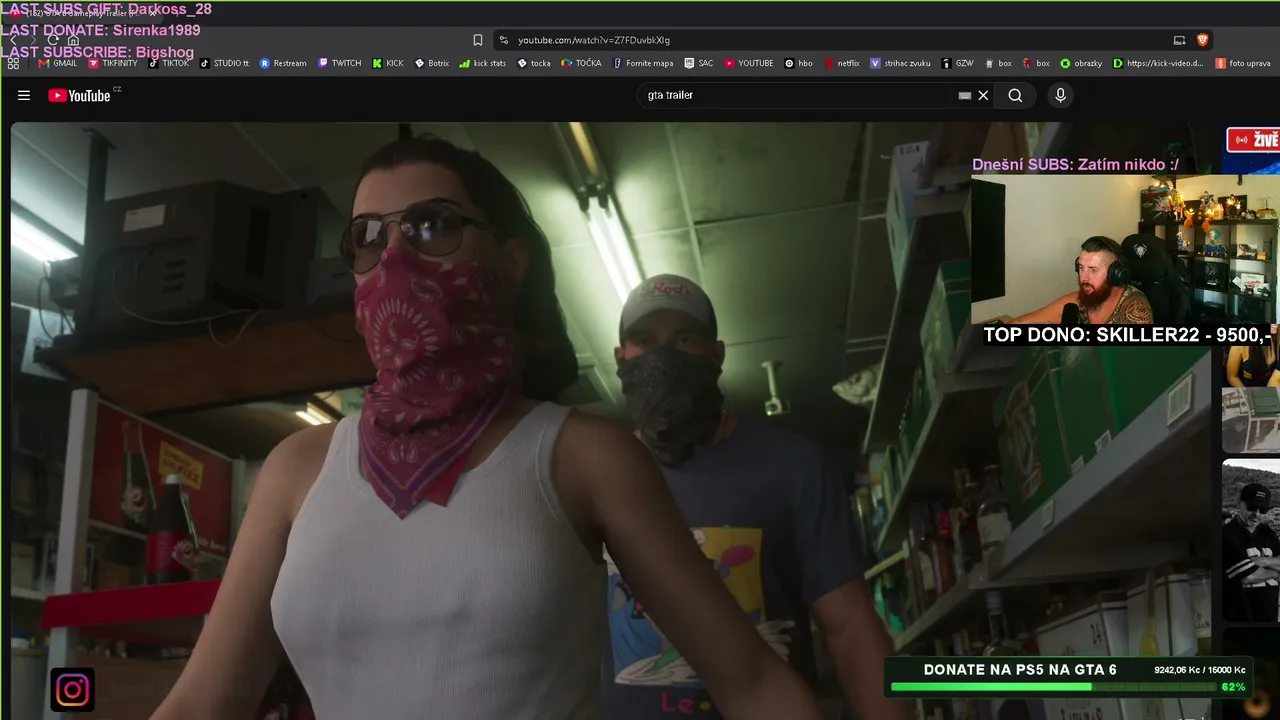This screenshot has width=1280, height=720.
Task: Click the Instagram logo on the video
Action: 72,690
